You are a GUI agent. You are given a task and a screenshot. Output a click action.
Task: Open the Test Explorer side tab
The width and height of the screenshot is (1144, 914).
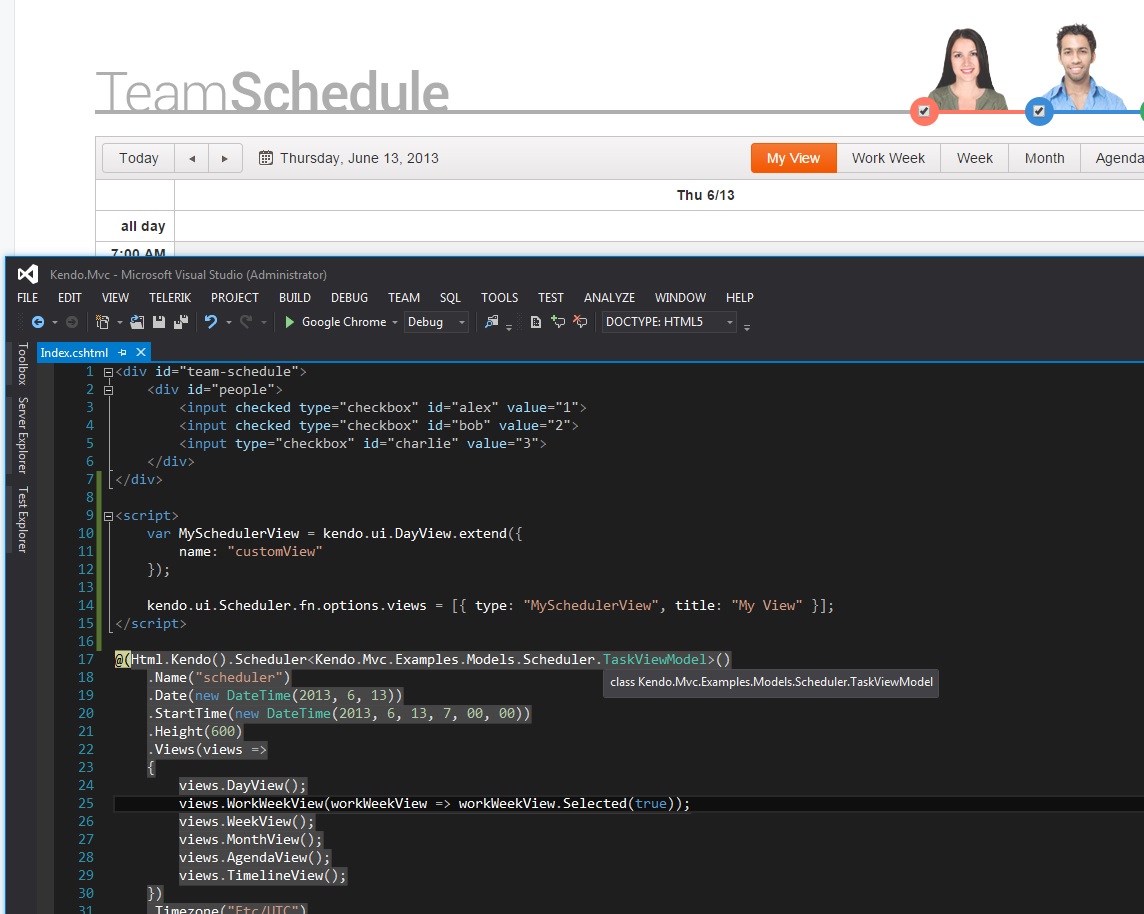[x=23, y=519]
